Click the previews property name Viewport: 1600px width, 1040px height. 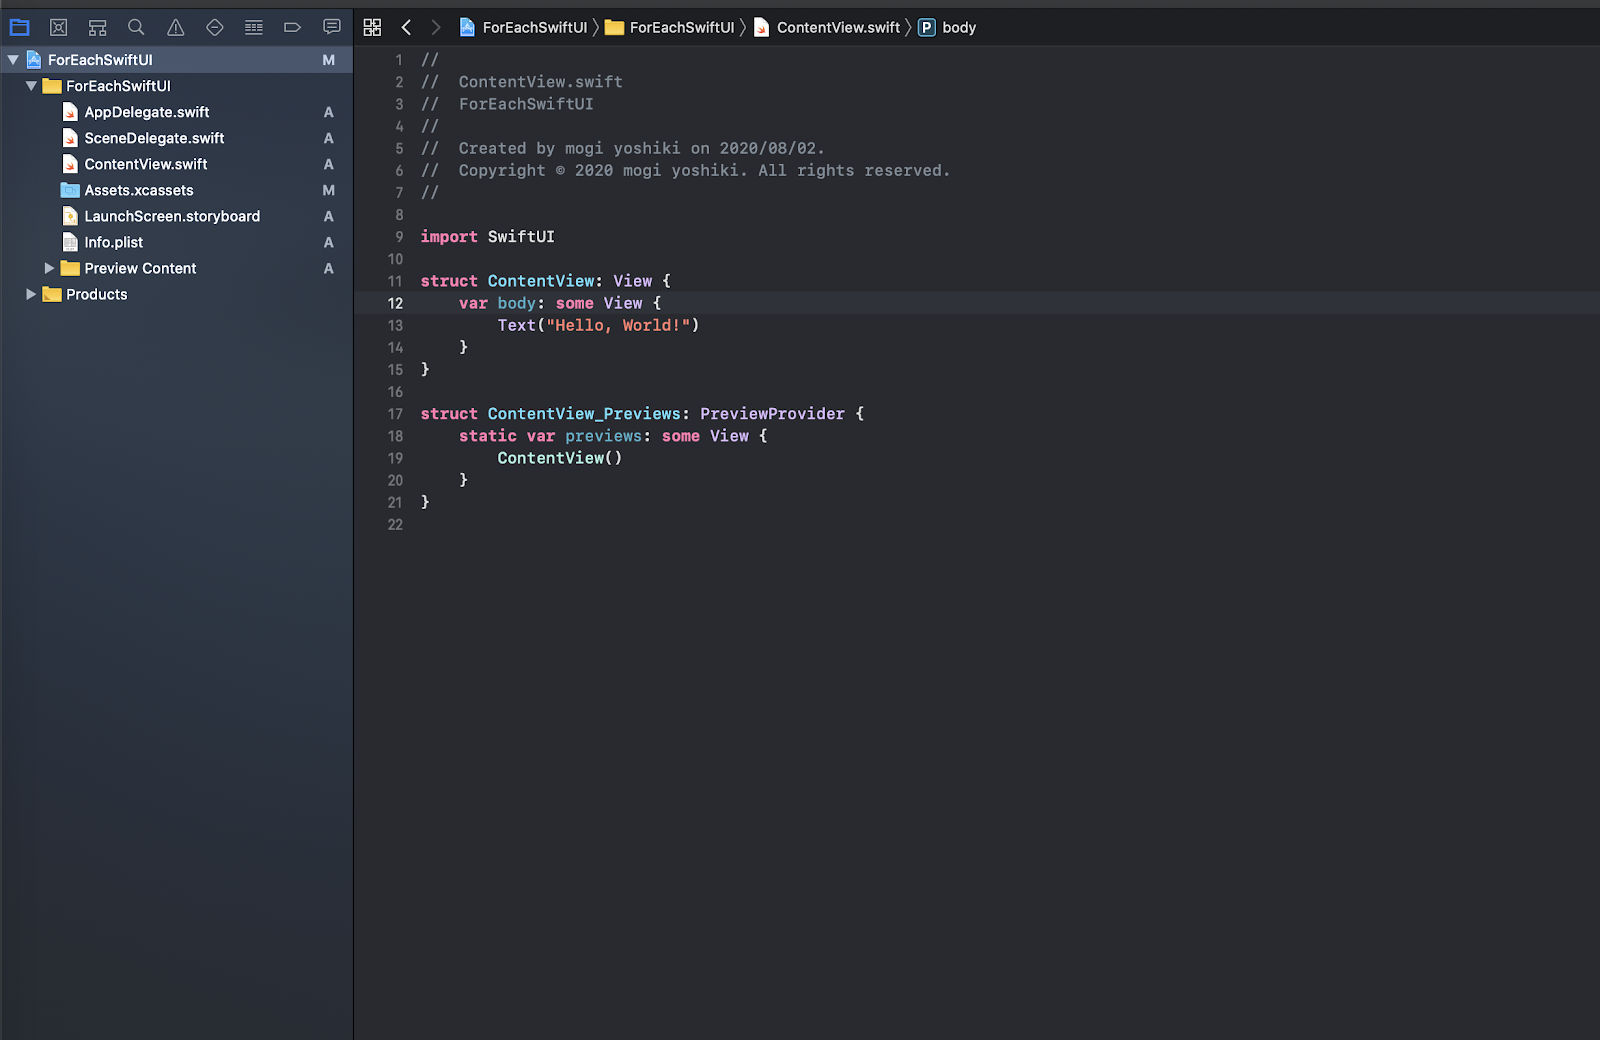pos(603,436)
